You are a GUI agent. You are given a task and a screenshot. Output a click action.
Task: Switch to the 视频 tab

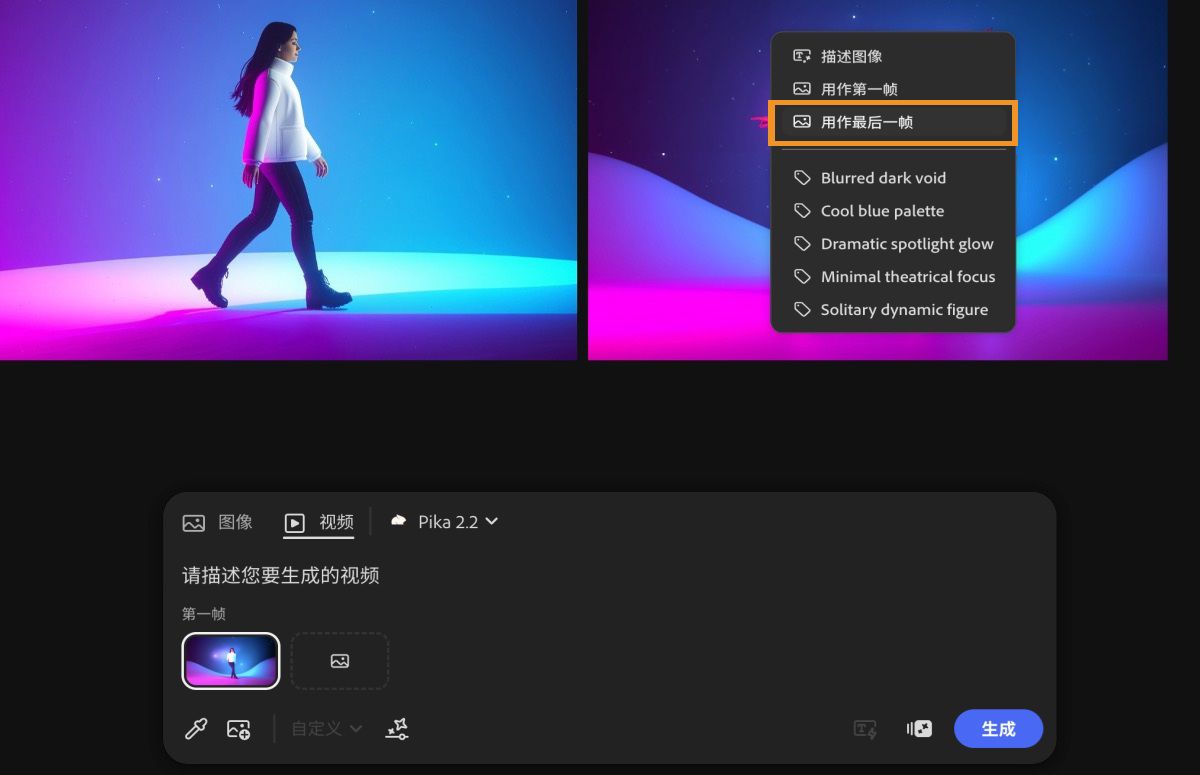319,522
